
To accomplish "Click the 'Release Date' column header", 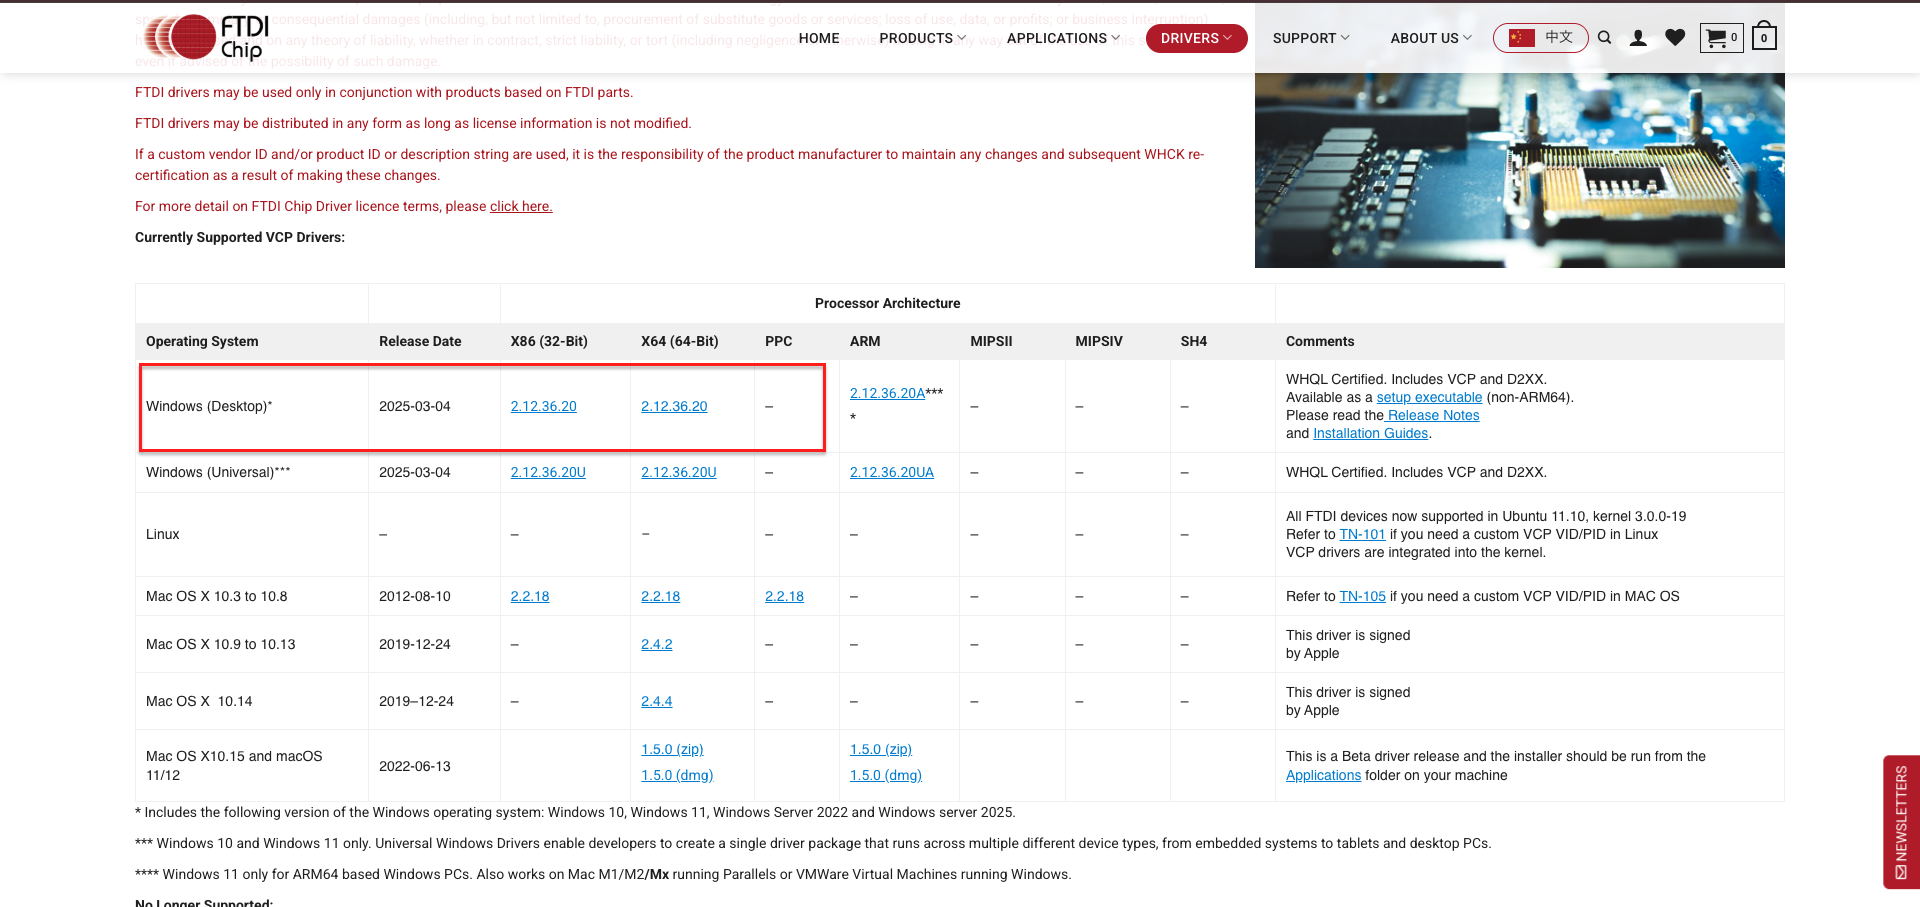I will [420, 341].
